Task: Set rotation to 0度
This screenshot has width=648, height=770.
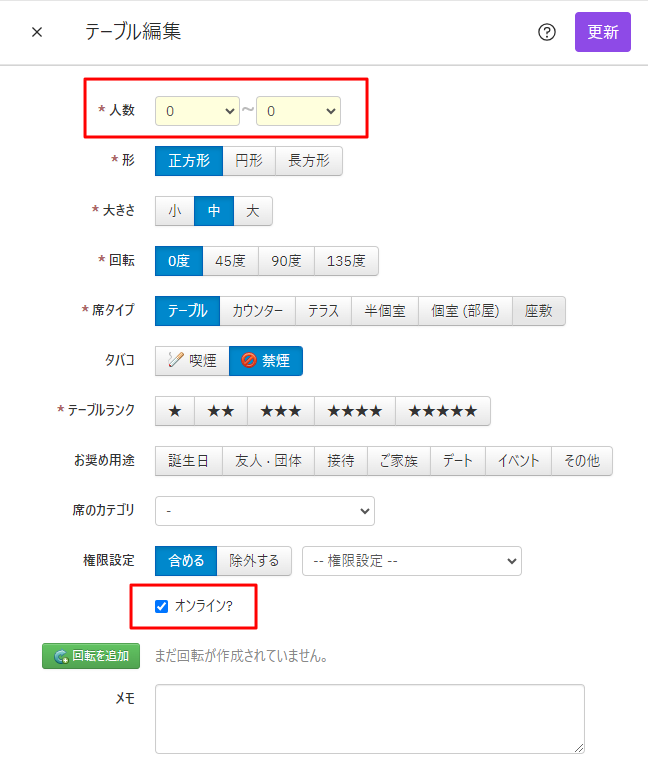Action: coord(179,261)
